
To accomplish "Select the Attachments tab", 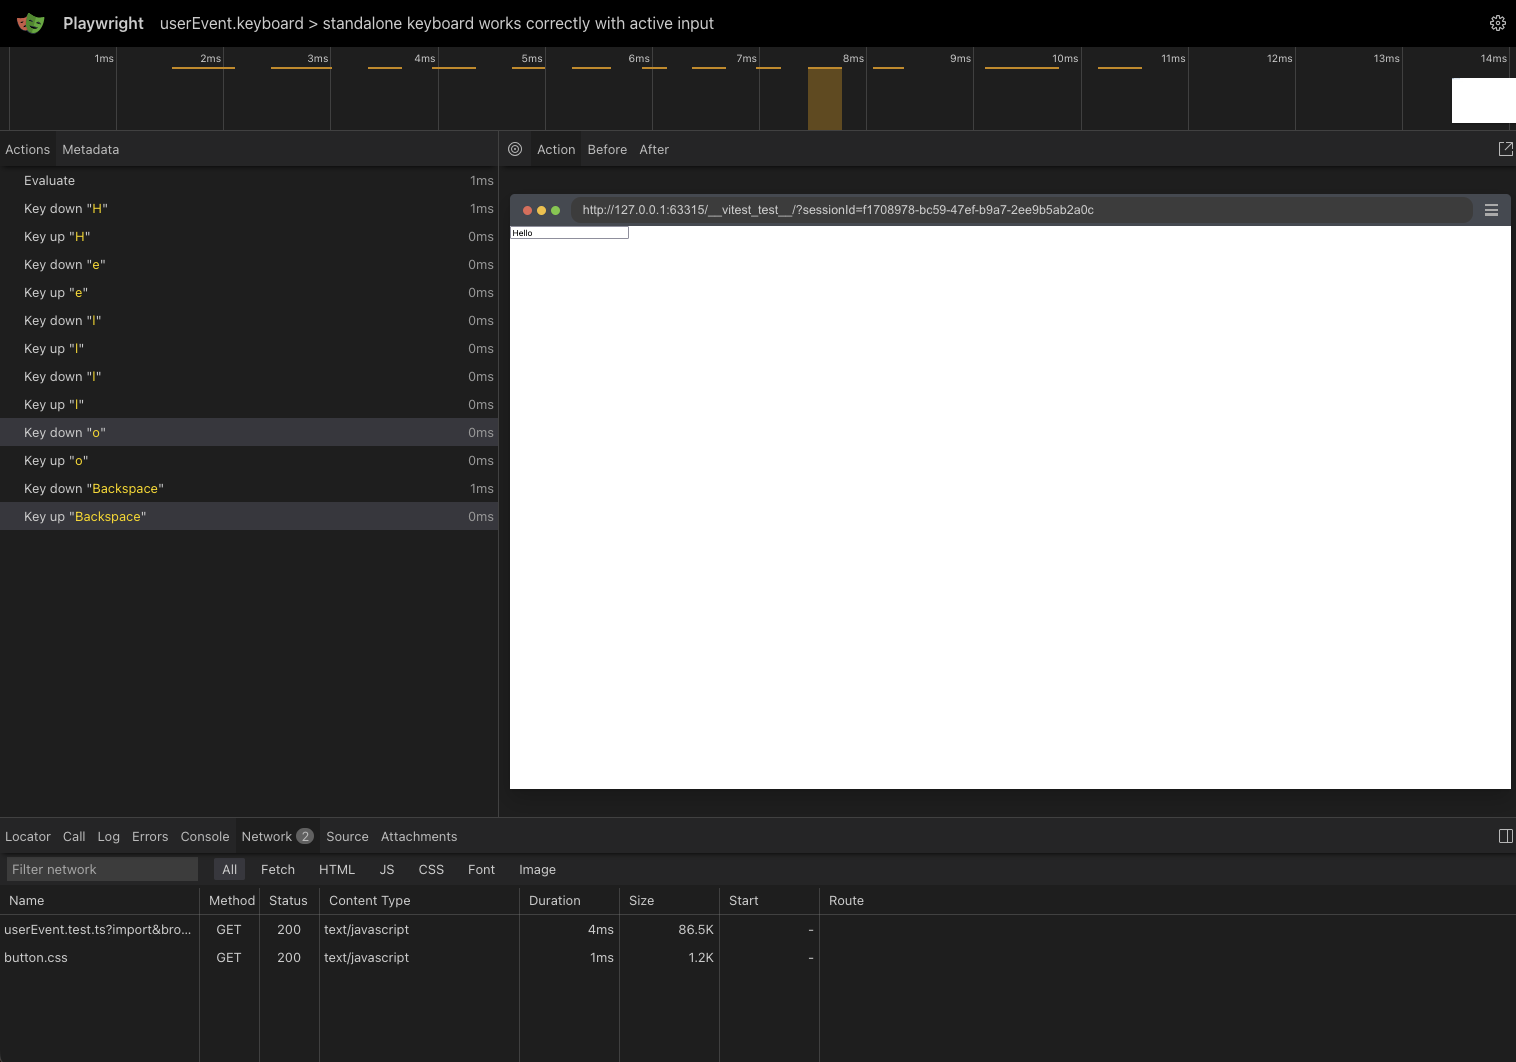I will click(419, 836).
